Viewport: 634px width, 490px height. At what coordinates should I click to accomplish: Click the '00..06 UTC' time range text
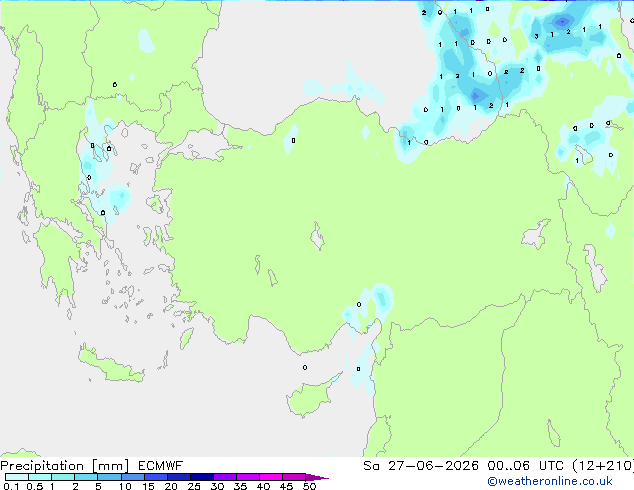[526, 466]
